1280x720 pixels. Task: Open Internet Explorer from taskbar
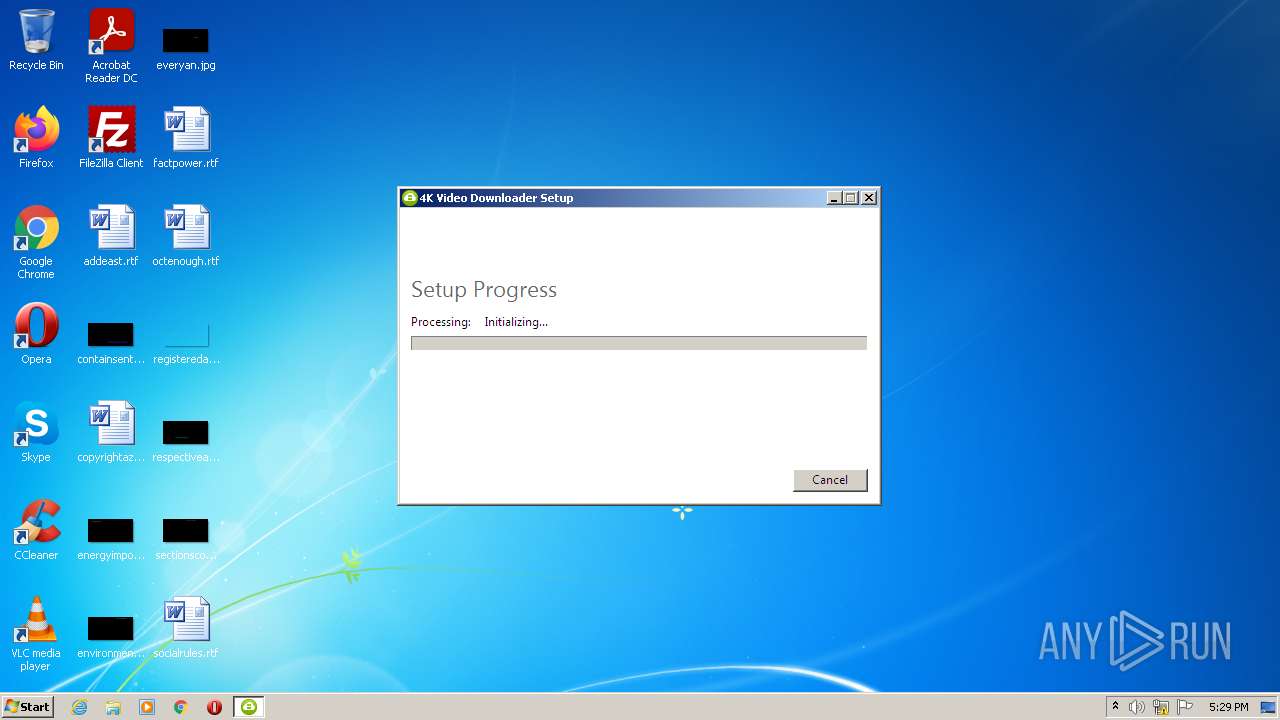[80, 707]
